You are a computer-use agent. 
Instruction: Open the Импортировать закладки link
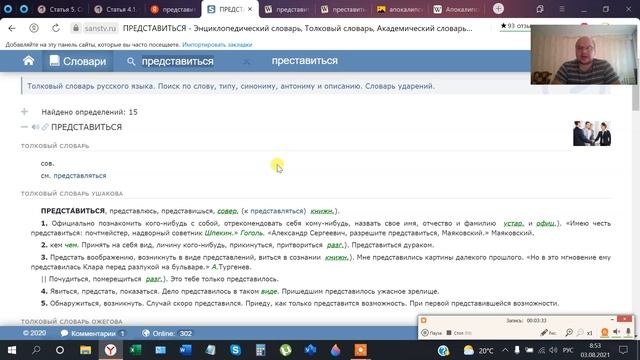tap(217, 44)
